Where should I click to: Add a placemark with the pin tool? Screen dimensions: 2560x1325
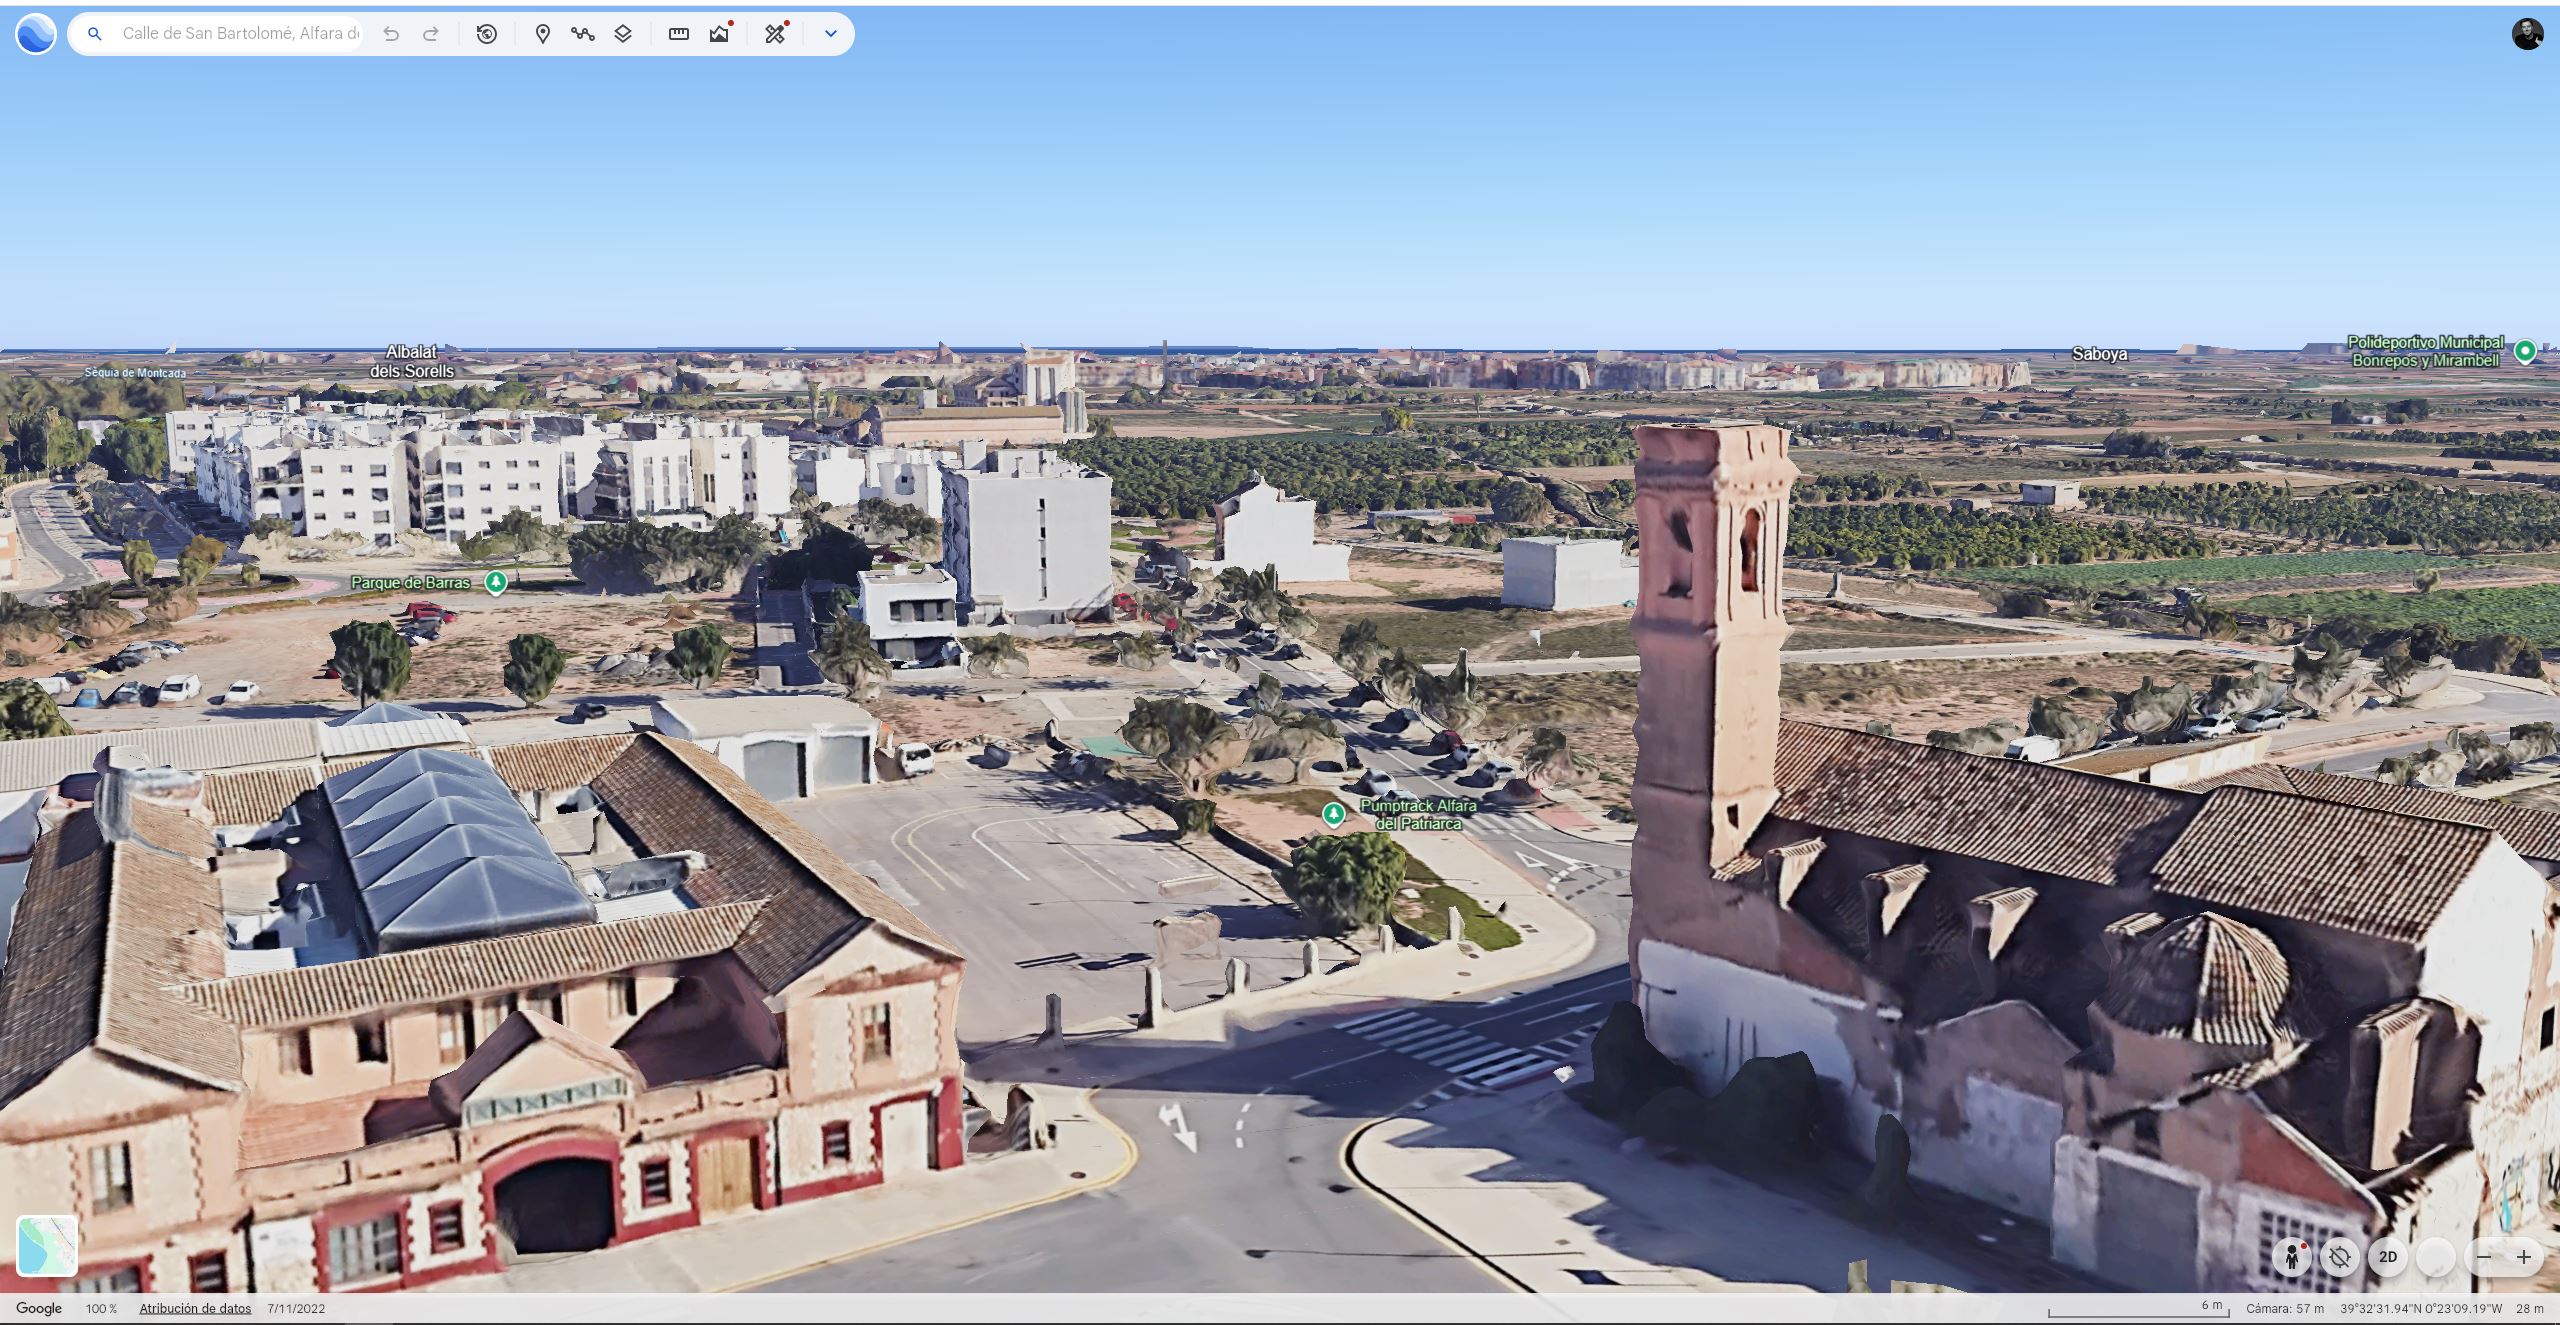tap(543, 34)
